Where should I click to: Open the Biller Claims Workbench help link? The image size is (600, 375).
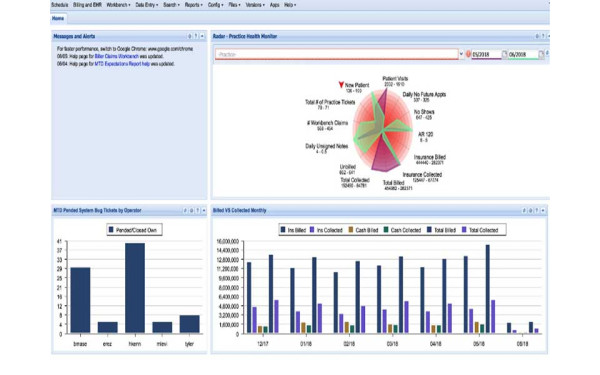click(116, 56)
